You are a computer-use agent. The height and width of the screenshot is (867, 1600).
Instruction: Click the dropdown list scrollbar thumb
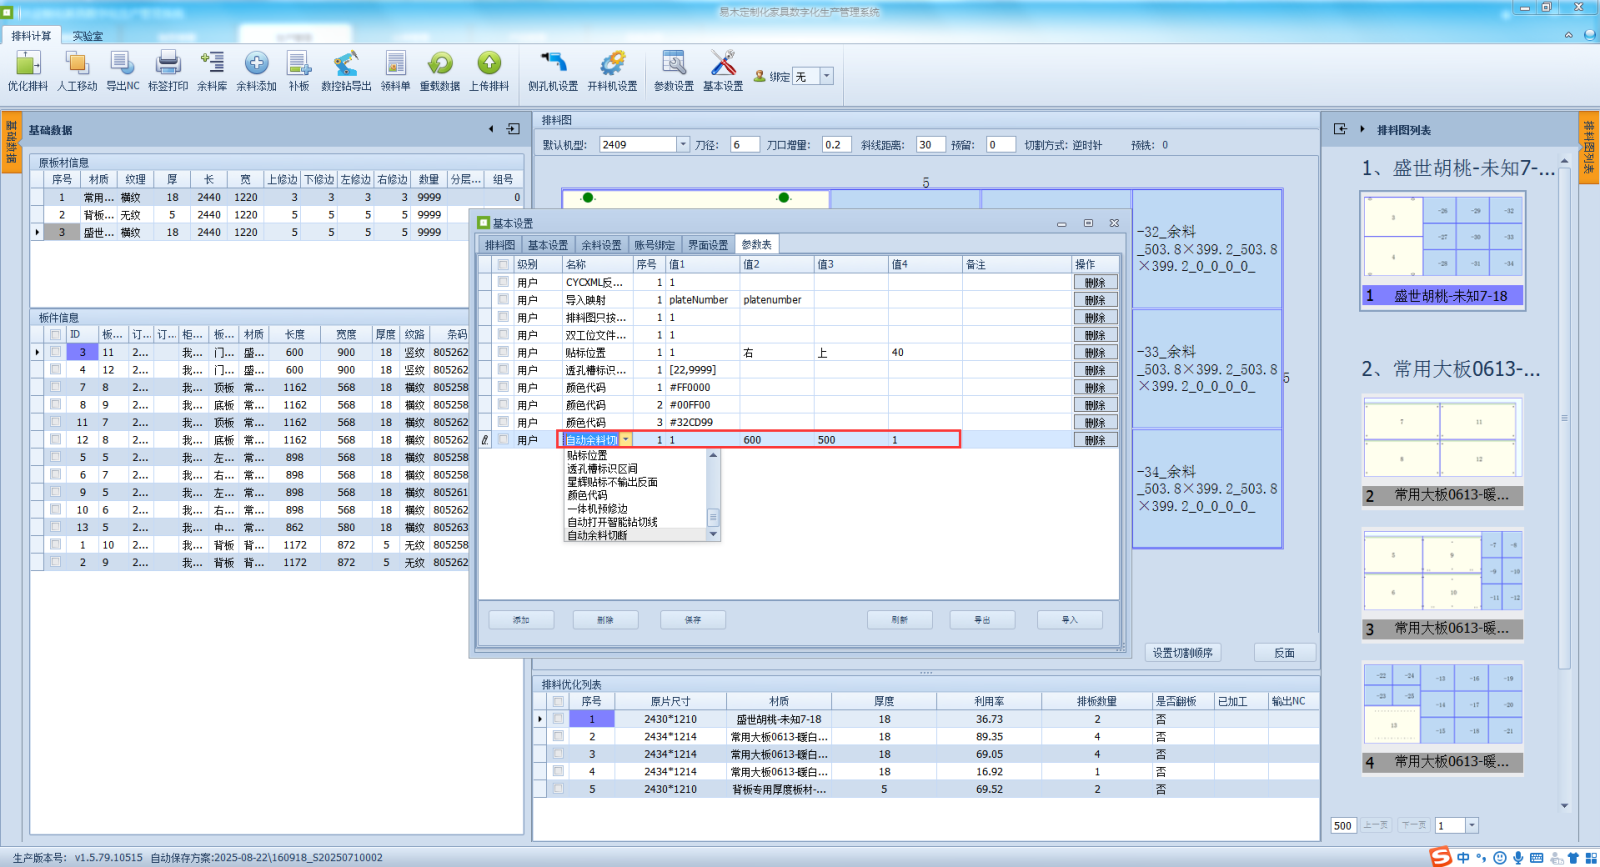[x=713, y=517]
